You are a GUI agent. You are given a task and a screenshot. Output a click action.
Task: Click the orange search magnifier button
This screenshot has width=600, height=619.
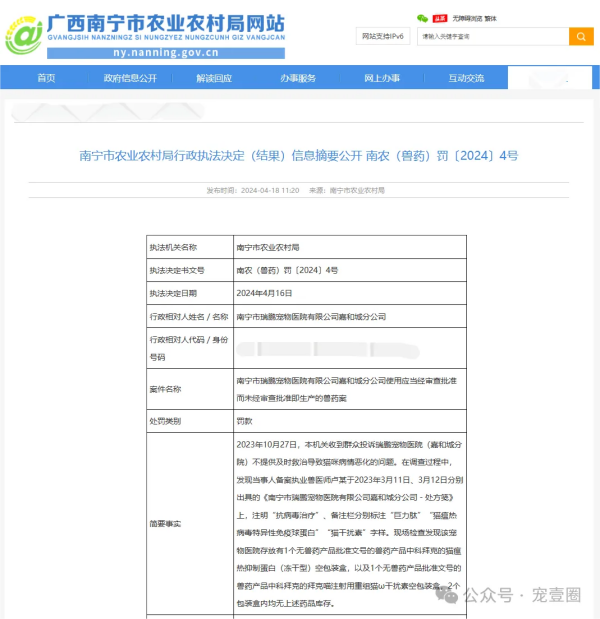point(581,36)
